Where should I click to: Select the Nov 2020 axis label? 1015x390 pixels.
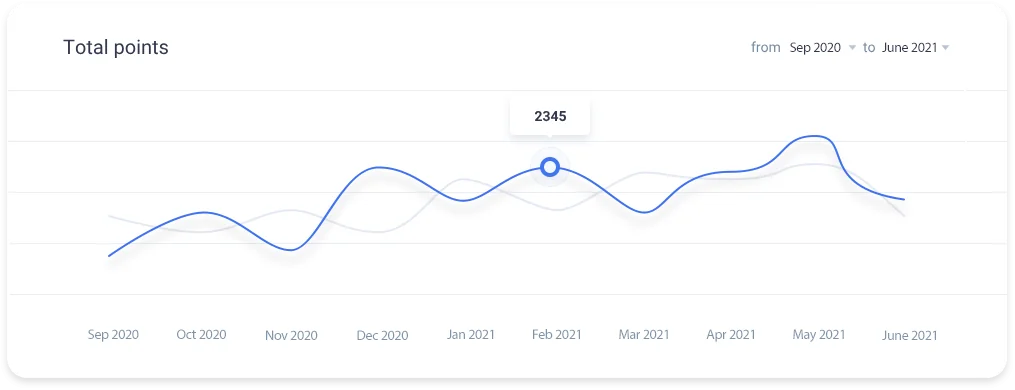pyautogui.click(x=291, y=336)
